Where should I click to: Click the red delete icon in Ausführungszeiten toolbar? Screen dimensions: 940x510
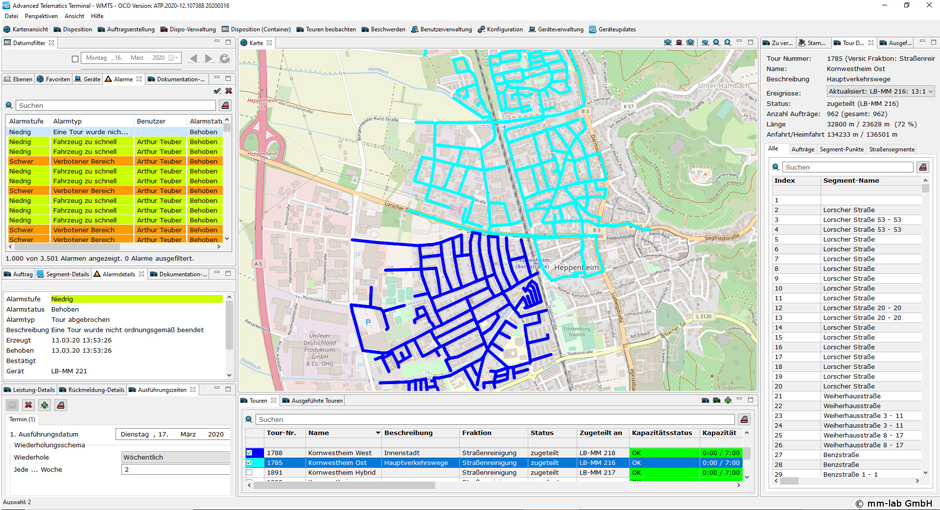tap(28, 405)
